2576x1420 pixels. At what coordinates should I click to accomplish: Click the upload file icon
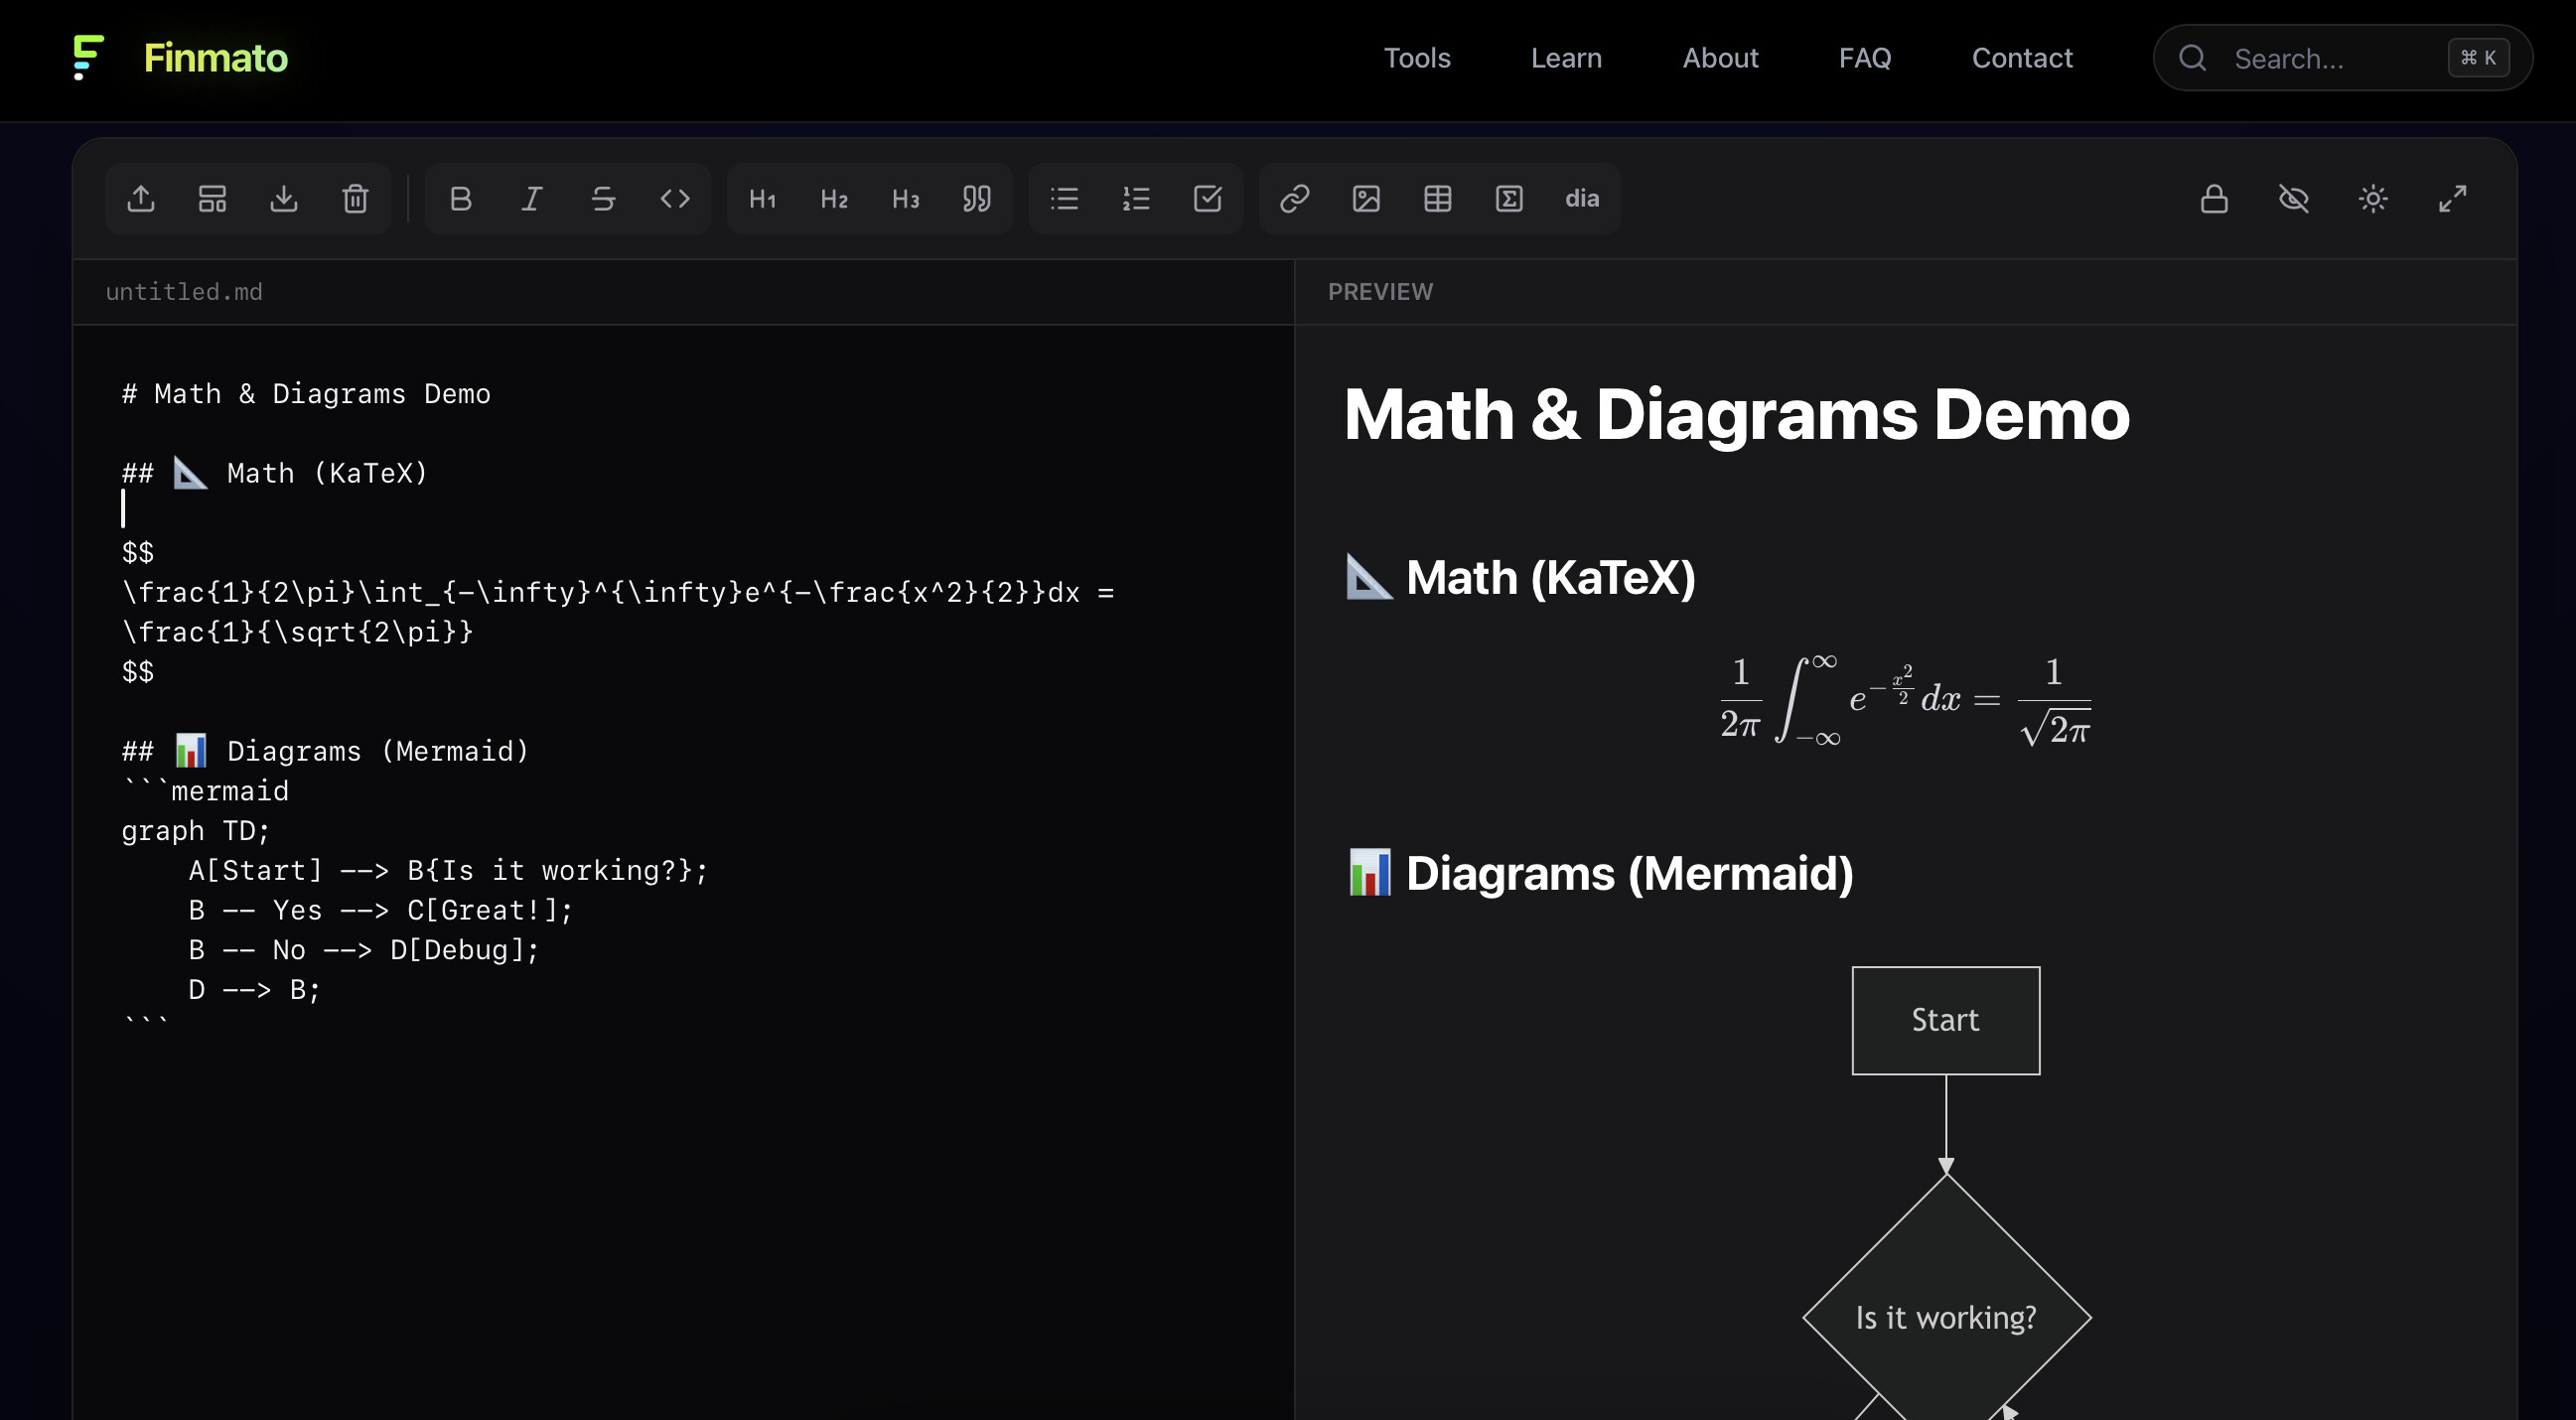141,199
